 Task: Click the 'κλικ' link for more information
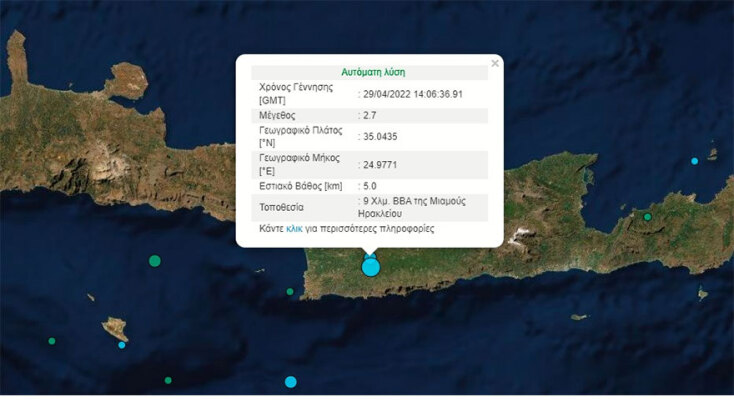(x=294, y=229)
